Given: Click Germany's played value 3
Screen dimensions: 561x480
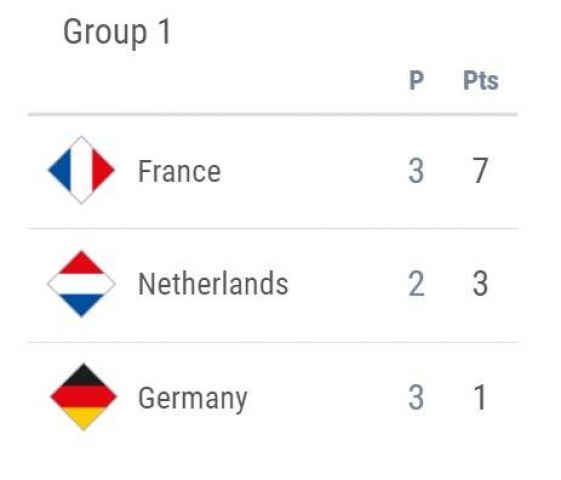Looking at the screenshot, I should (x=416, y=398).
